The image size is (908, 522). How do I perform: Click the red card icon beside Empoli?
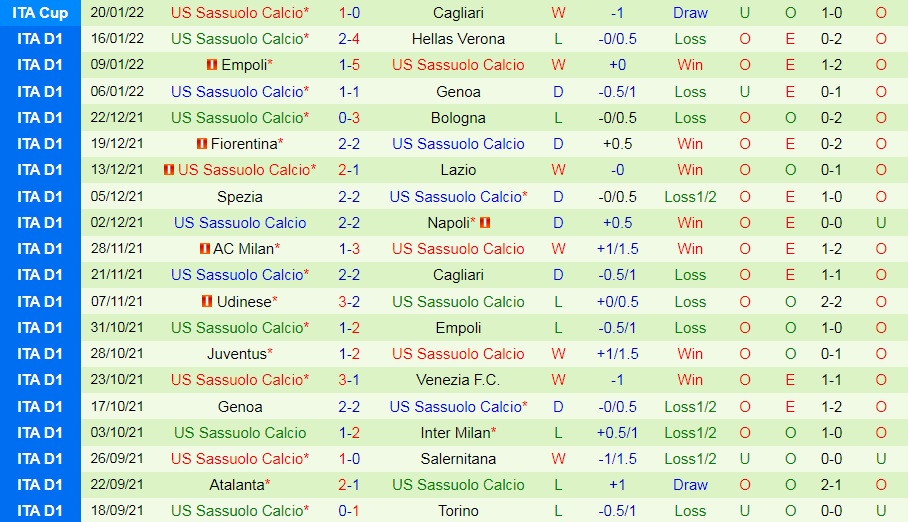(211, 65)
